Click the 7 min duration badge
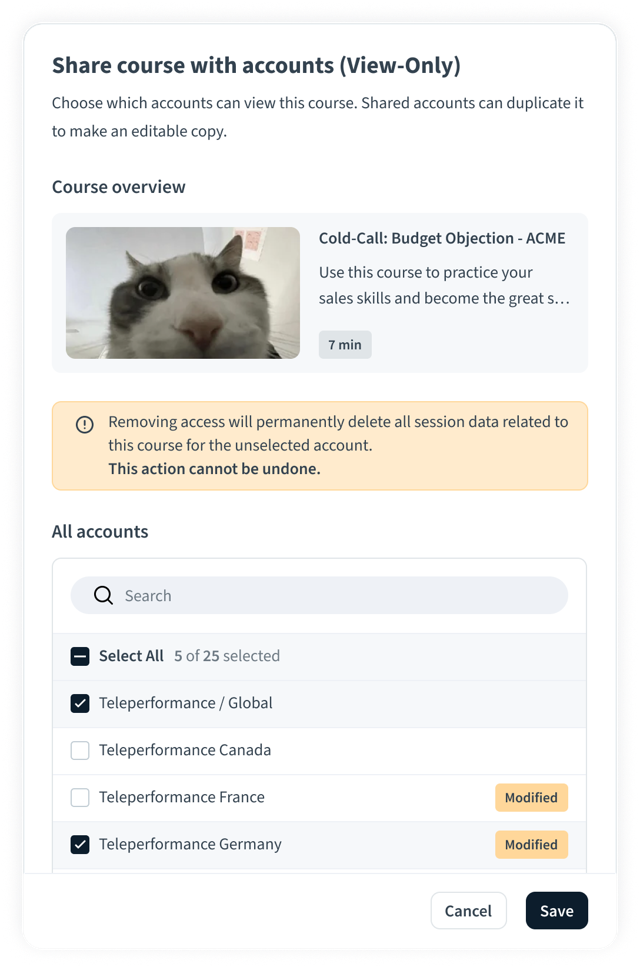The width and height of the screenshot is (640, 967). (x=345, y=345)
